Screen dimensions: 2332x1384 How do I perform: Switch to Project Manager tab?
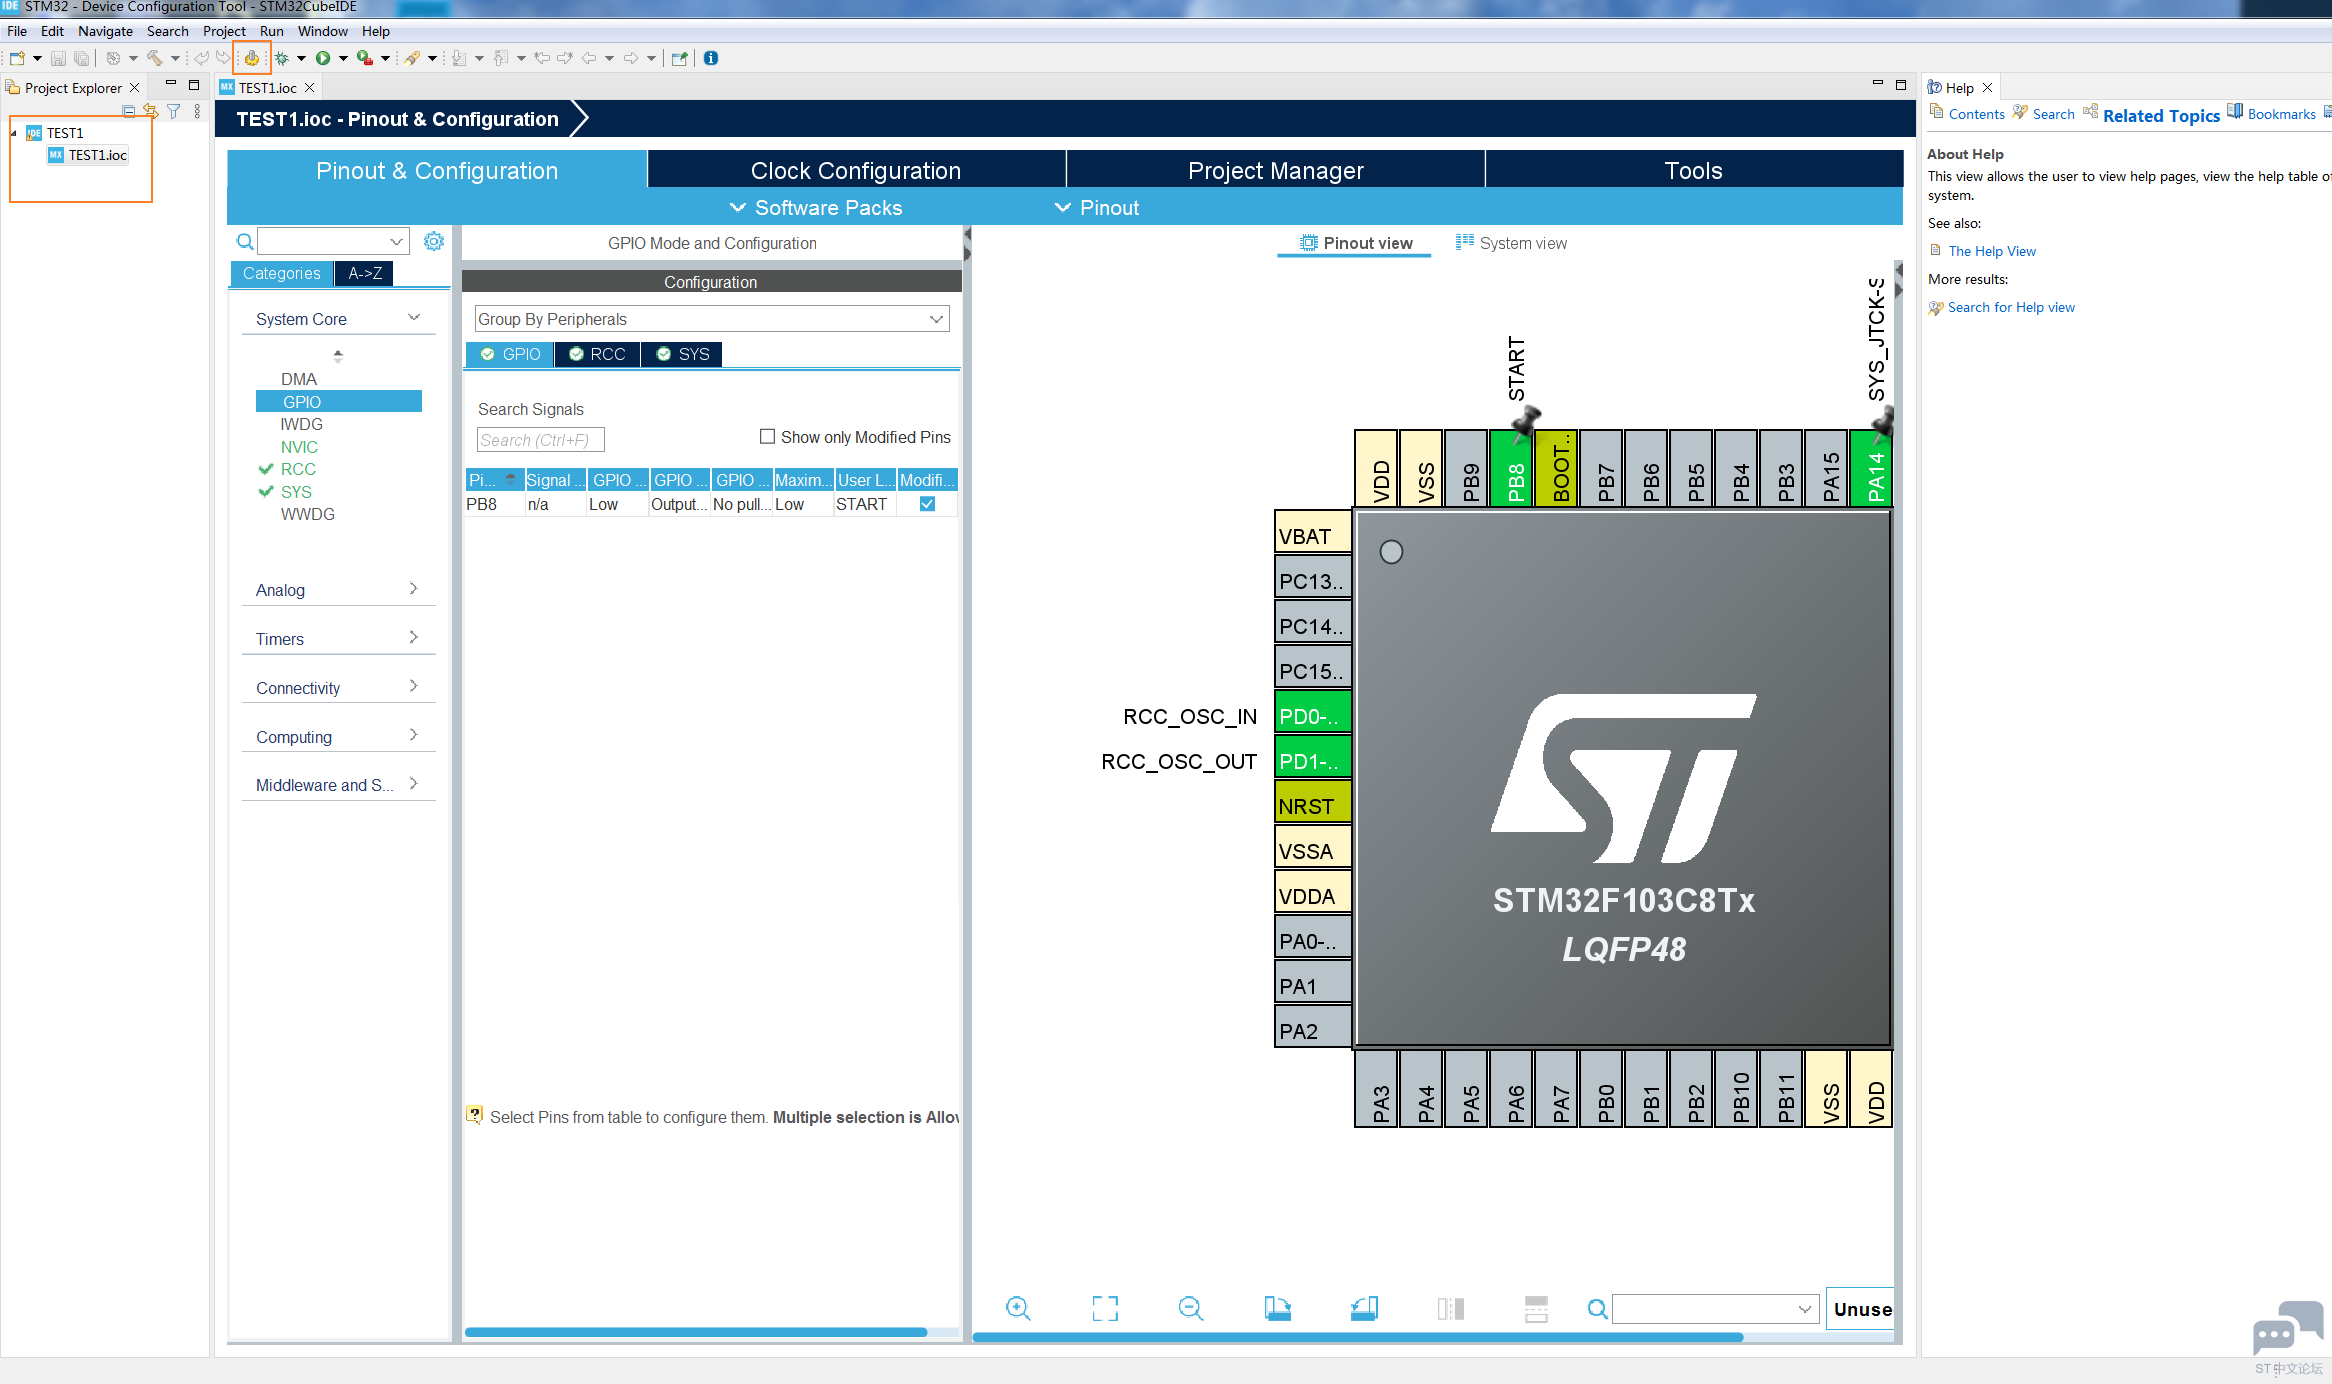pyautogui.click(x=1275, y=170)
